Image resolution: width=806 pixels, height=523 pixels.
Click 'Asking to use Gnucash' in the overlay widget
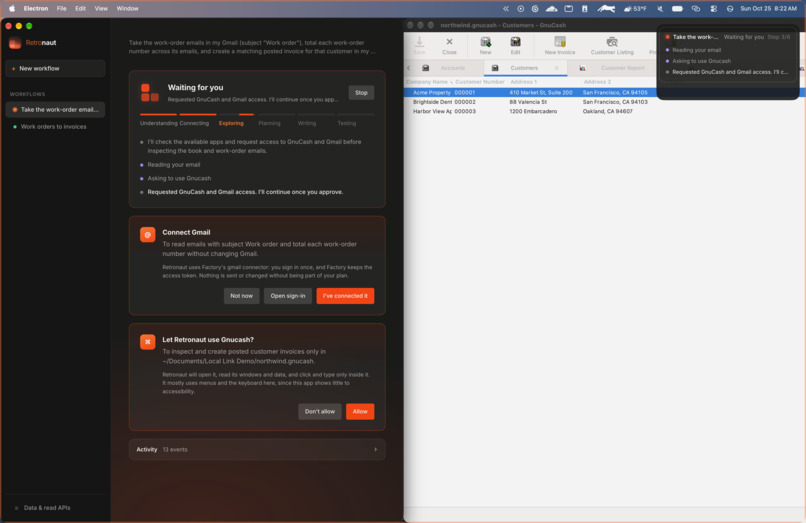701,61
